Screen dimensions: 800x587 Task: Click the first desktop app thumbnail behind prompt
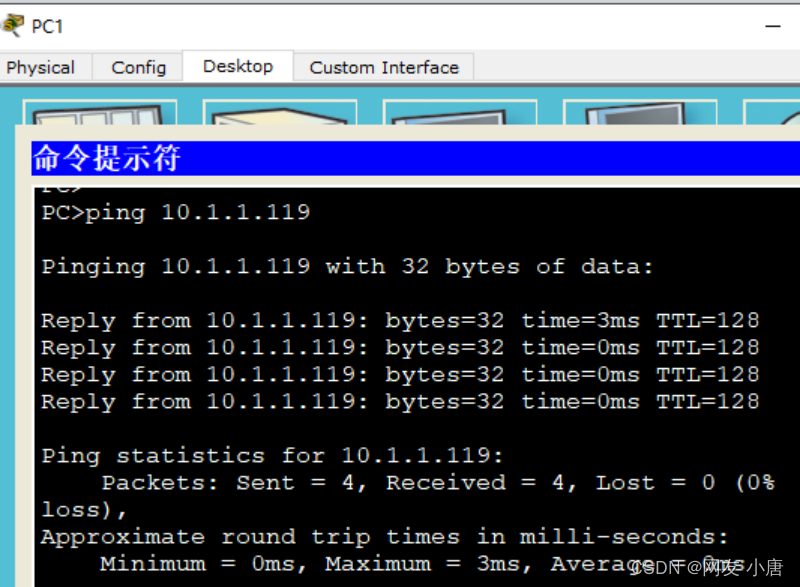(x=100, y=113)
